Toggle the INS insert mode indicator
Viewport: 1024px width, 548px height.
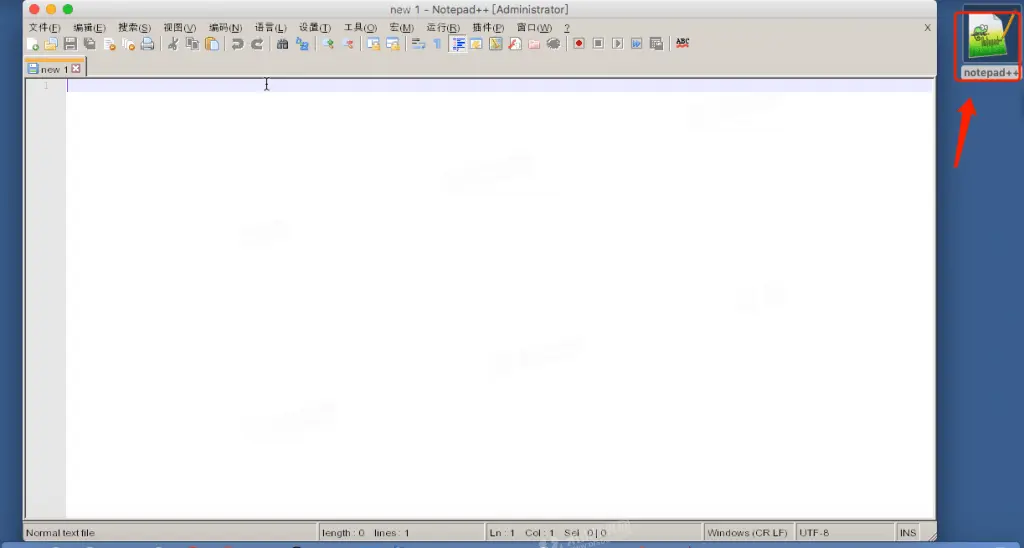[x=908, y=533]
